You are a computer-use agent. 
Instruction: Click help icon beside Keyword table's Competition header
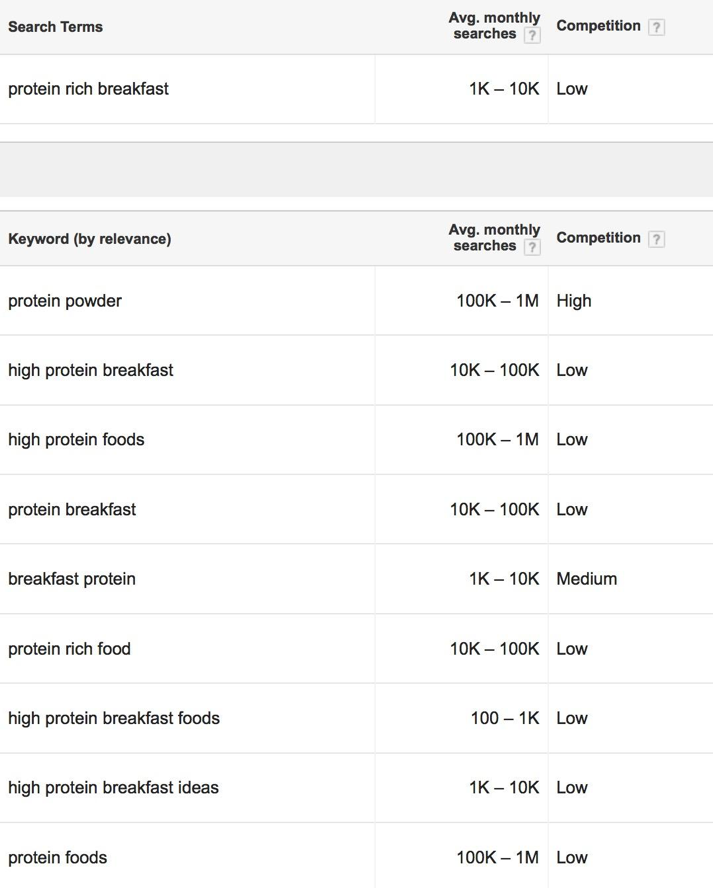tap(656, 239)
